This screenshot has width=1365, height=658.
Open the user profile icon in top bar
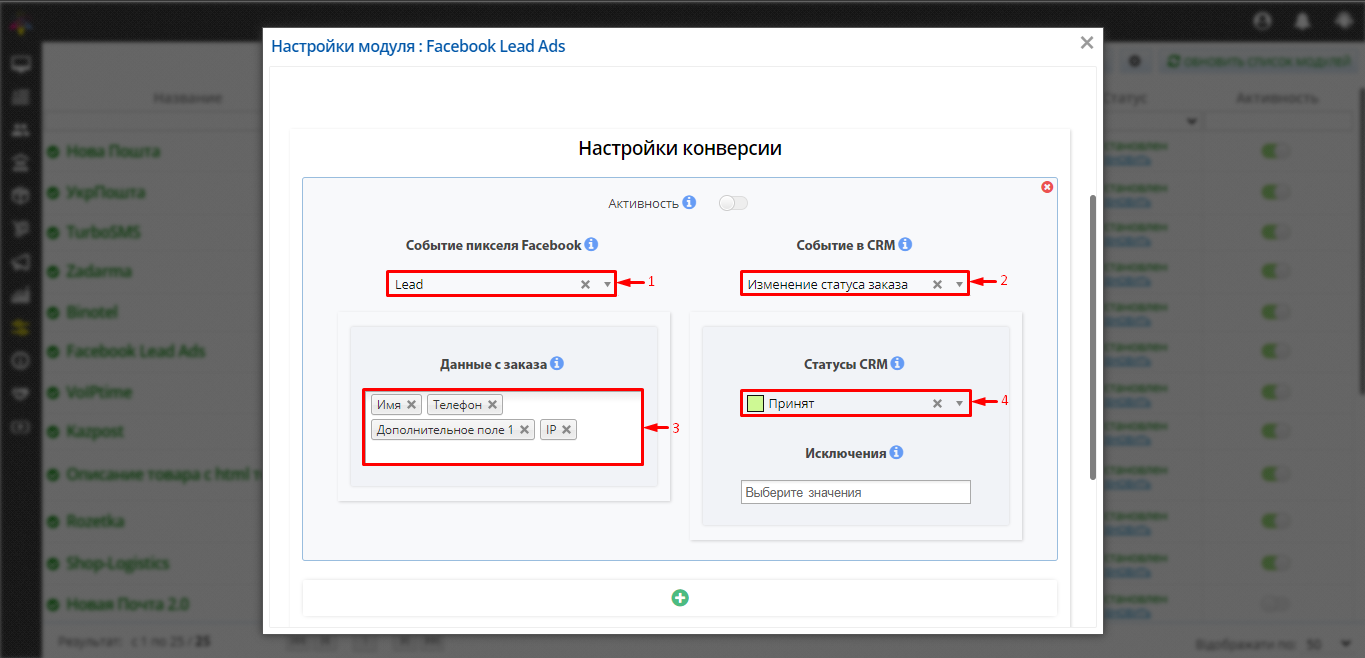(1262, 20)
